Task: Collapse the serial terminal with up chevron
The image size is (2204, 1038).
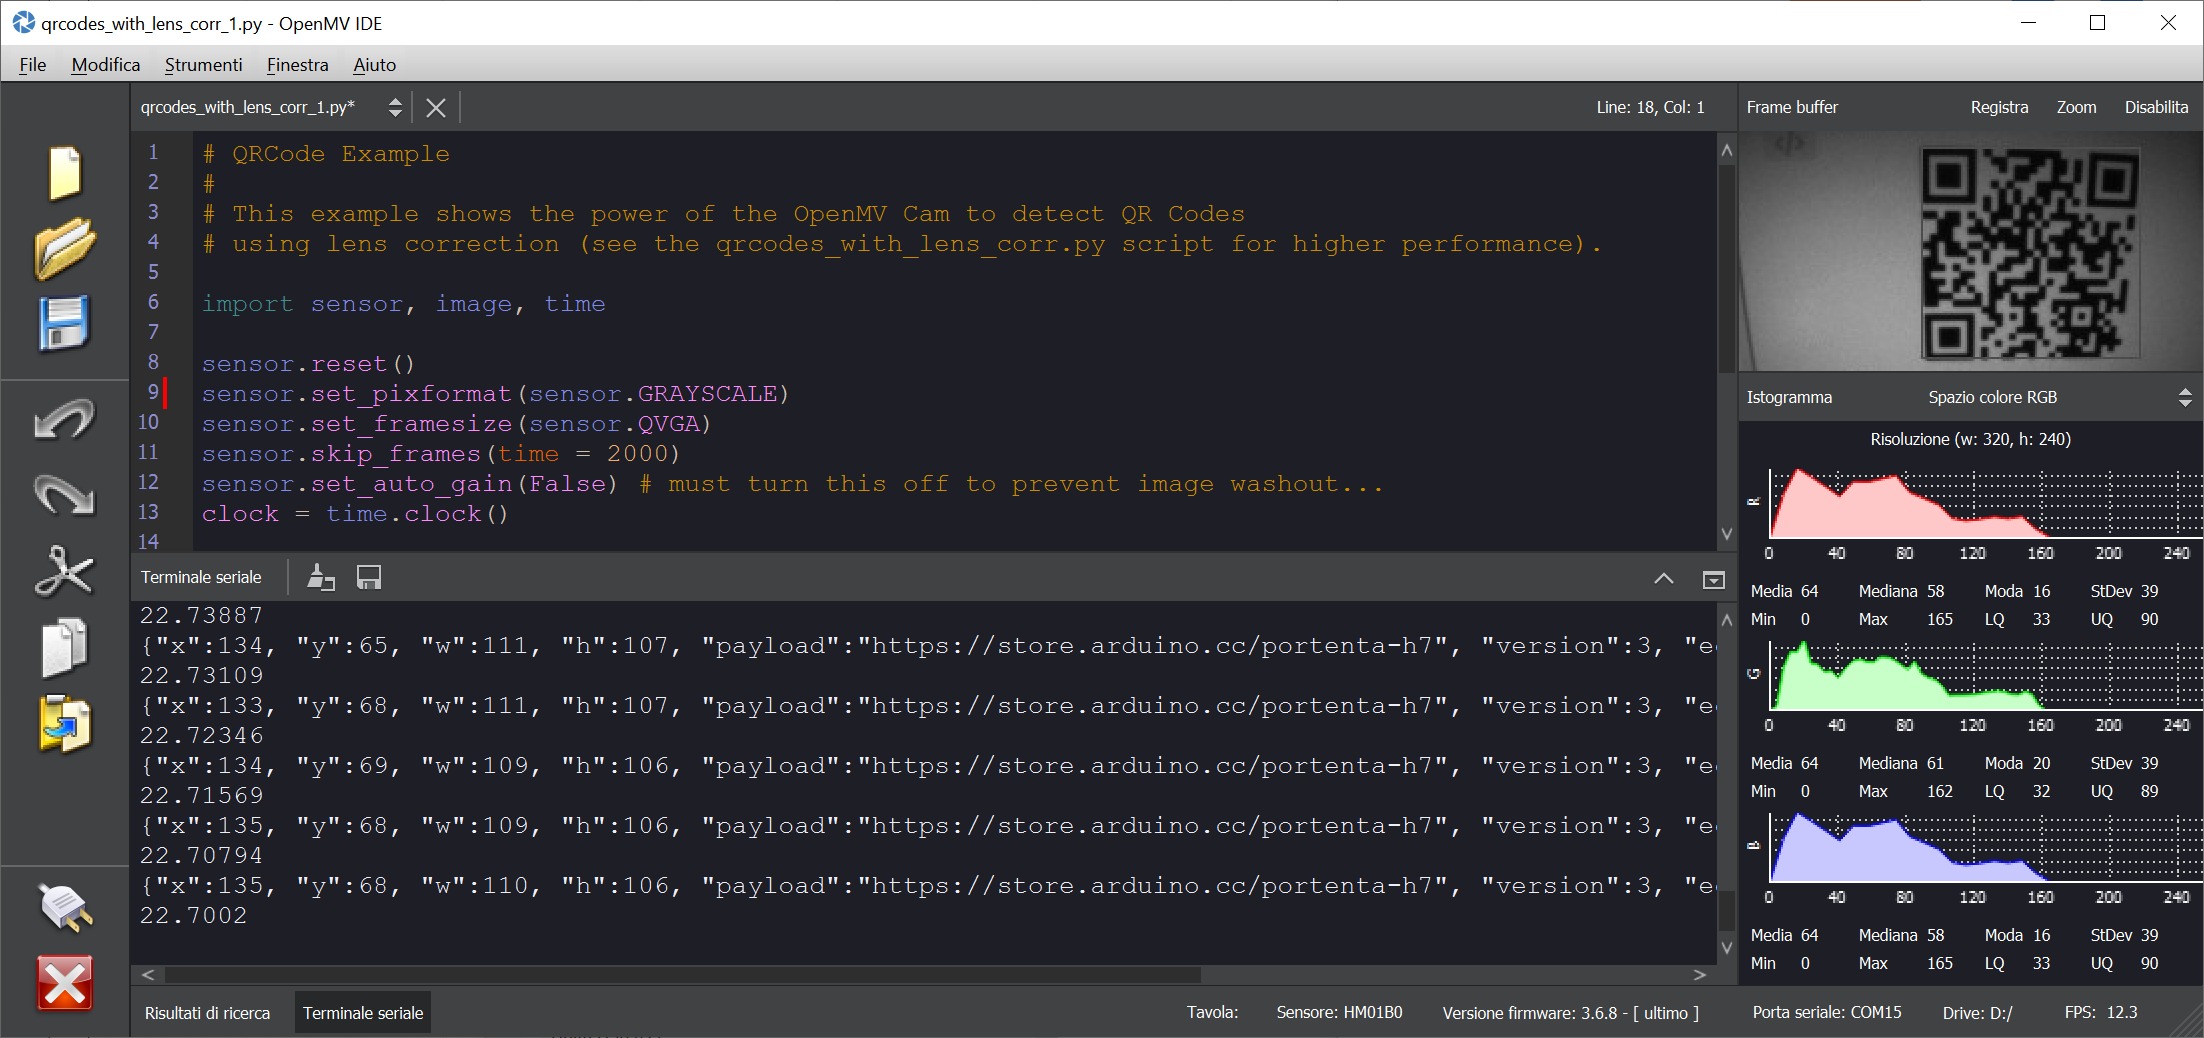Action: point(1663,579)
